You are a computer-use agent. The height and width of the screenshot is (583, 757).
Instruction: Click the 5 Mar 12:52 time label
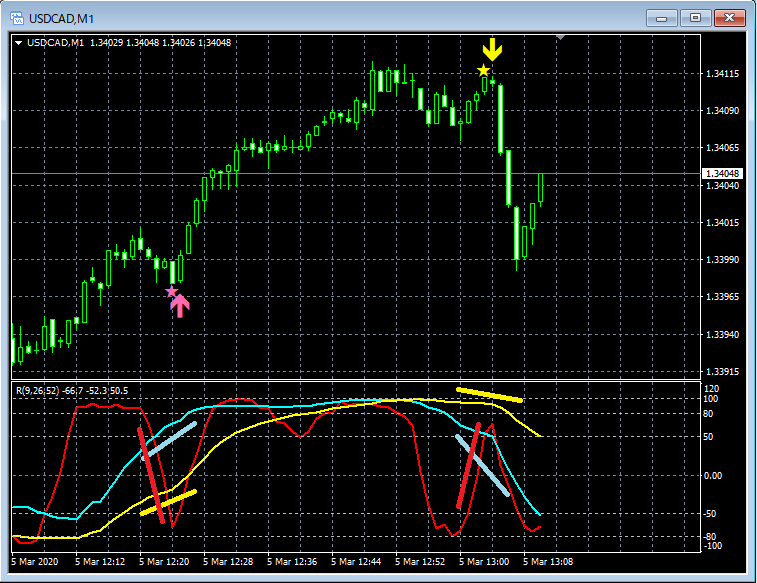420,562
